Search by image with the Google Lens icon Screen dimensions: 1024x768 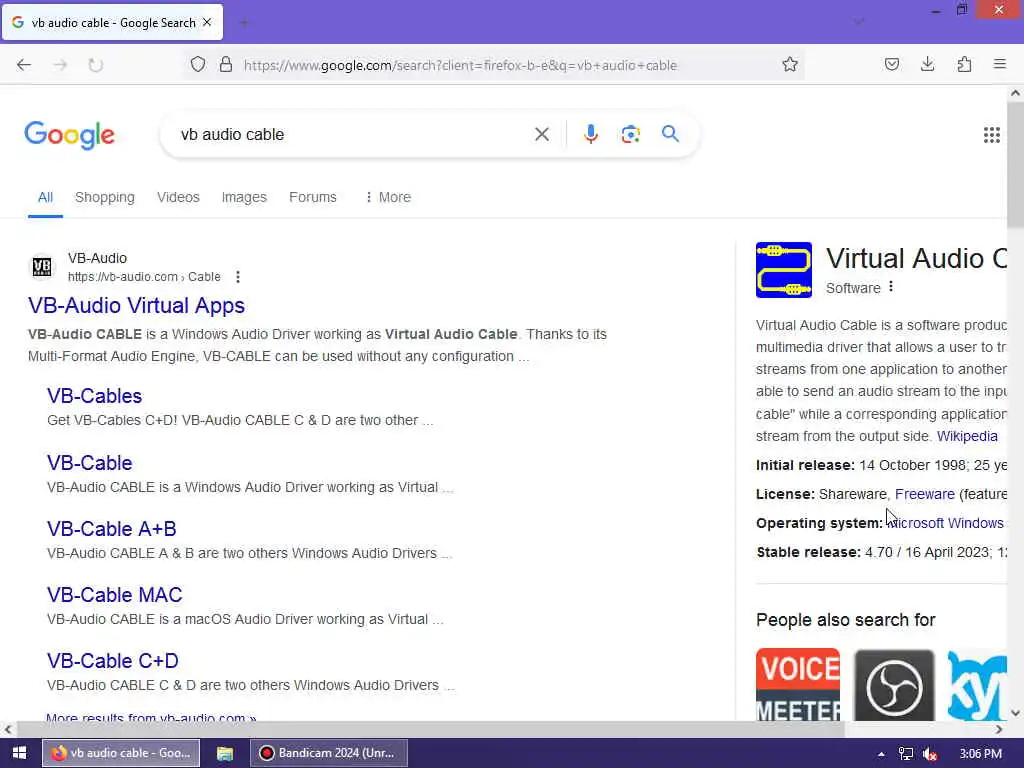[630, 135]
